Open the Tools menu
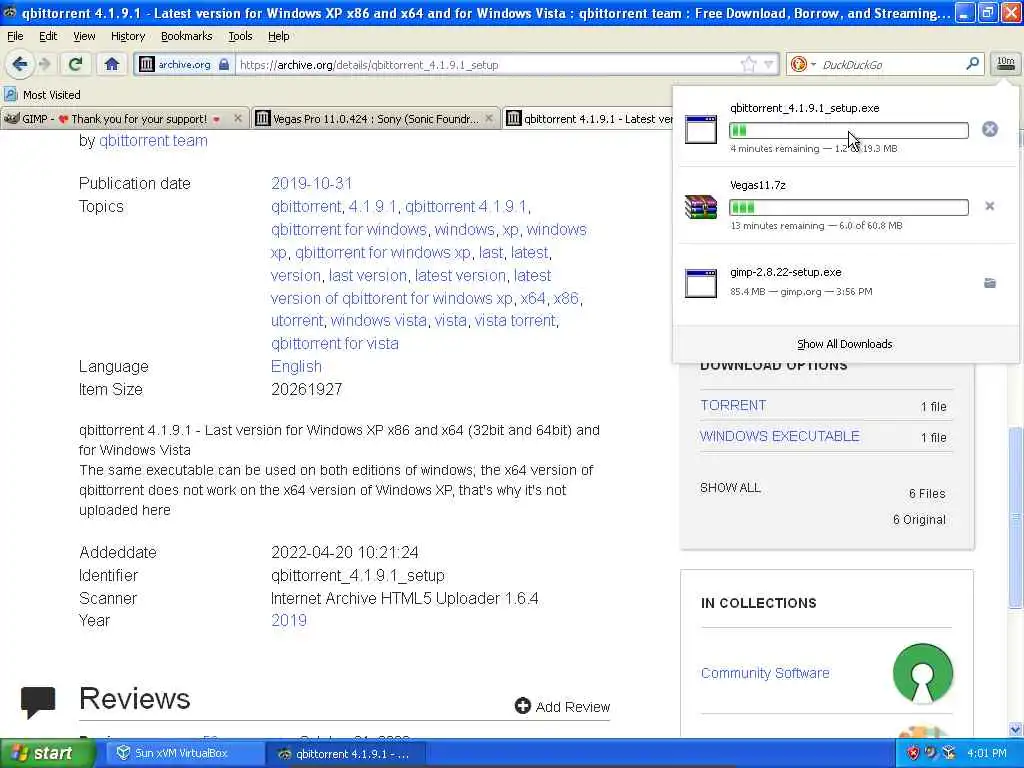This screenshot has width=1024, height=768. [240, 36]
